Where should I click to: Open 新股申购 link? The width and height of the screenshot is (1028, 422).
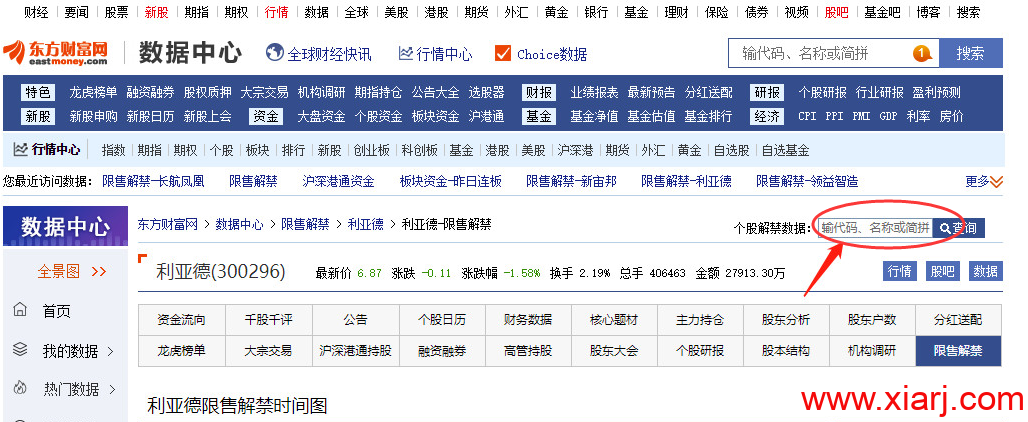coord(94,117)
